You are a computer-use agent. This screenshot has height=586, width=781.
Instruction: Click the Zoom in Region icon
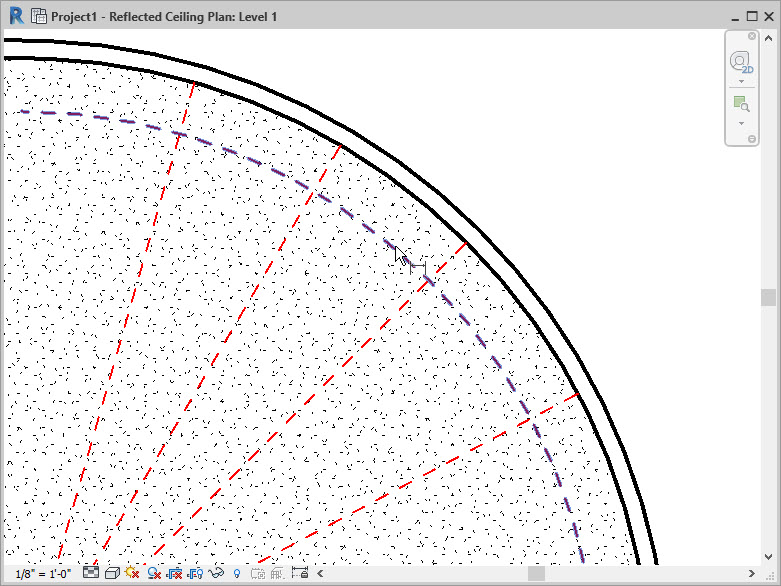point(741,105)
